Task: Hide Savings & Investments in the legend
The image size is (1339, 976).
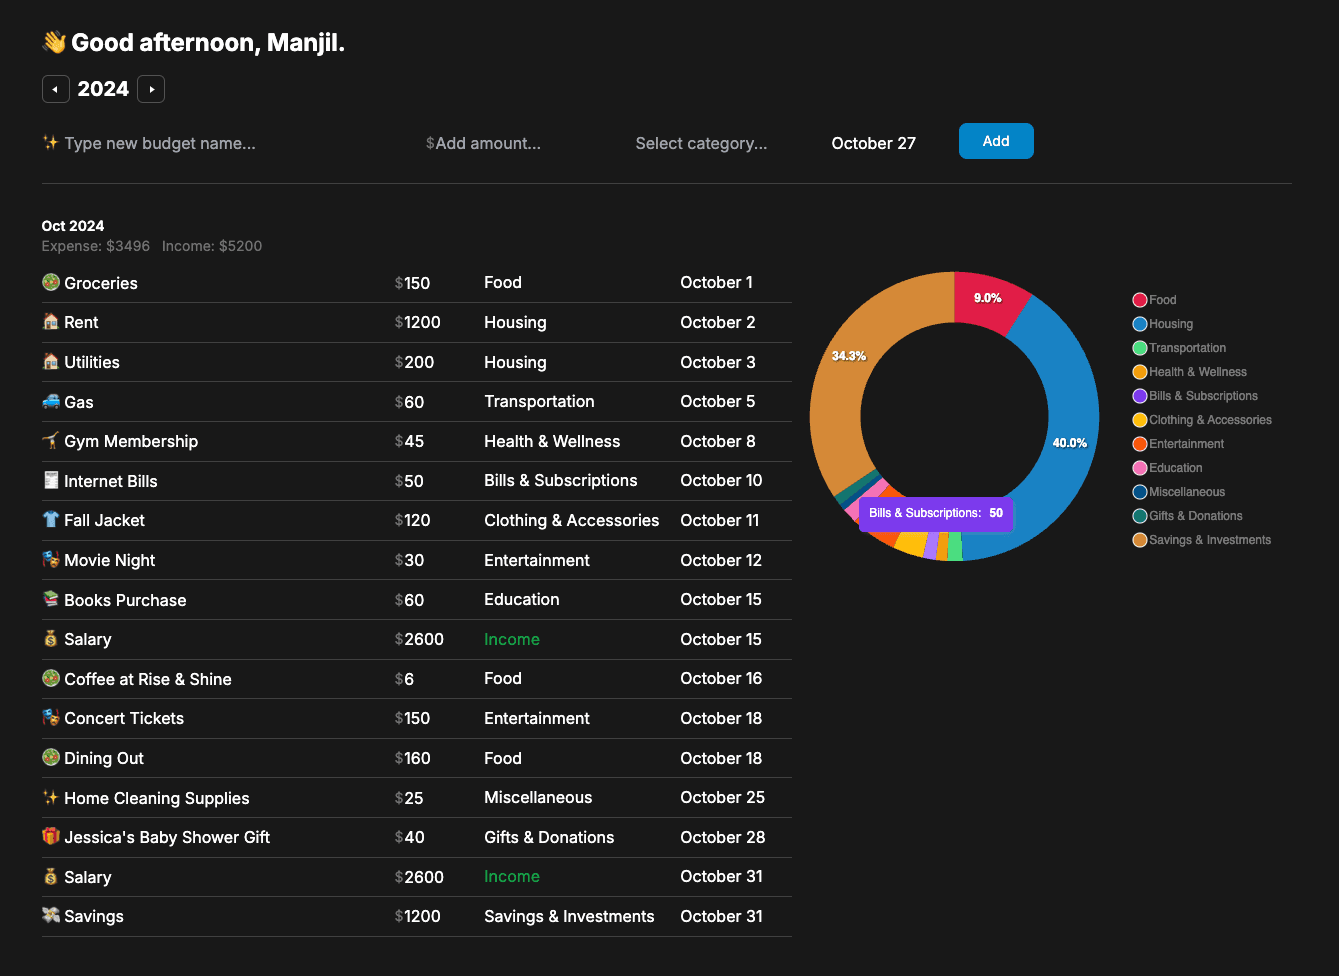Action: (x=1201, y=540)
